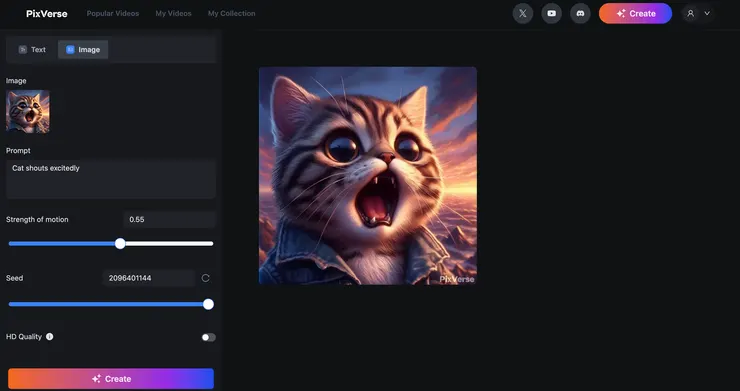
Task: Open the YouTube channel icon
Action: pos(551,14)
